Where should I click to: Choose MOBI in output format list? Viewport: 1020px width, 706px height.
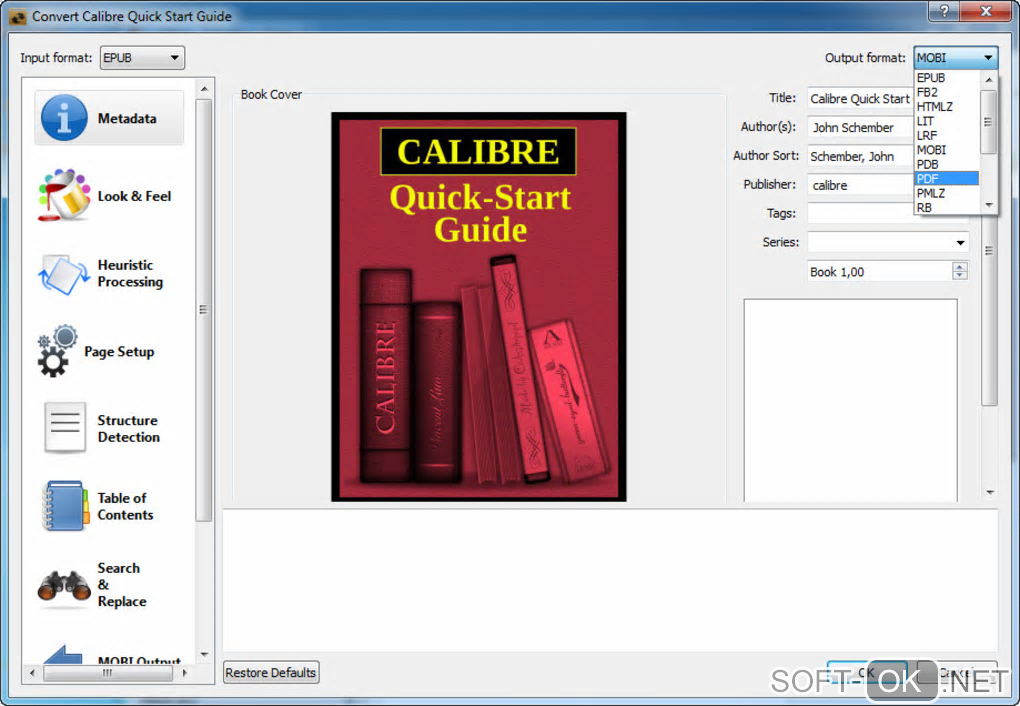[x=946, y=150]
